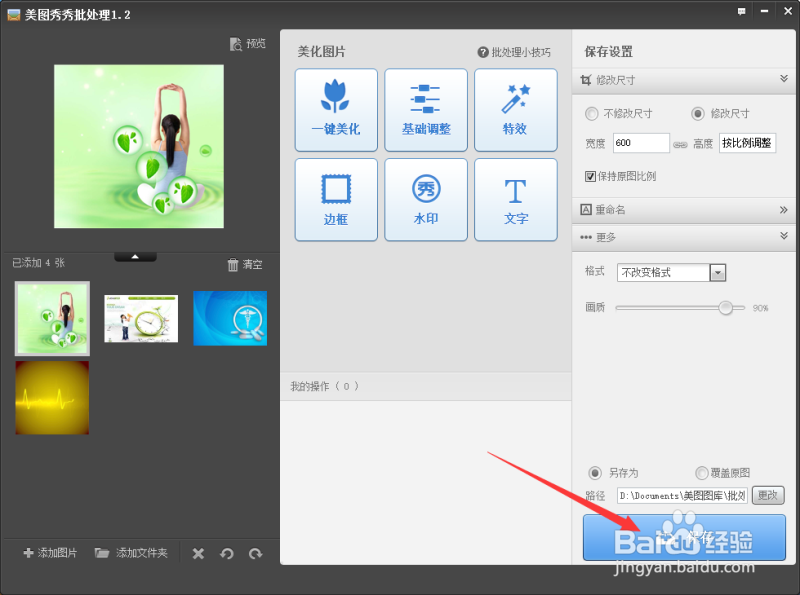Open the 文字 text tool
The width and height of the screenshot is (800, 595).
tap(516, 199)
